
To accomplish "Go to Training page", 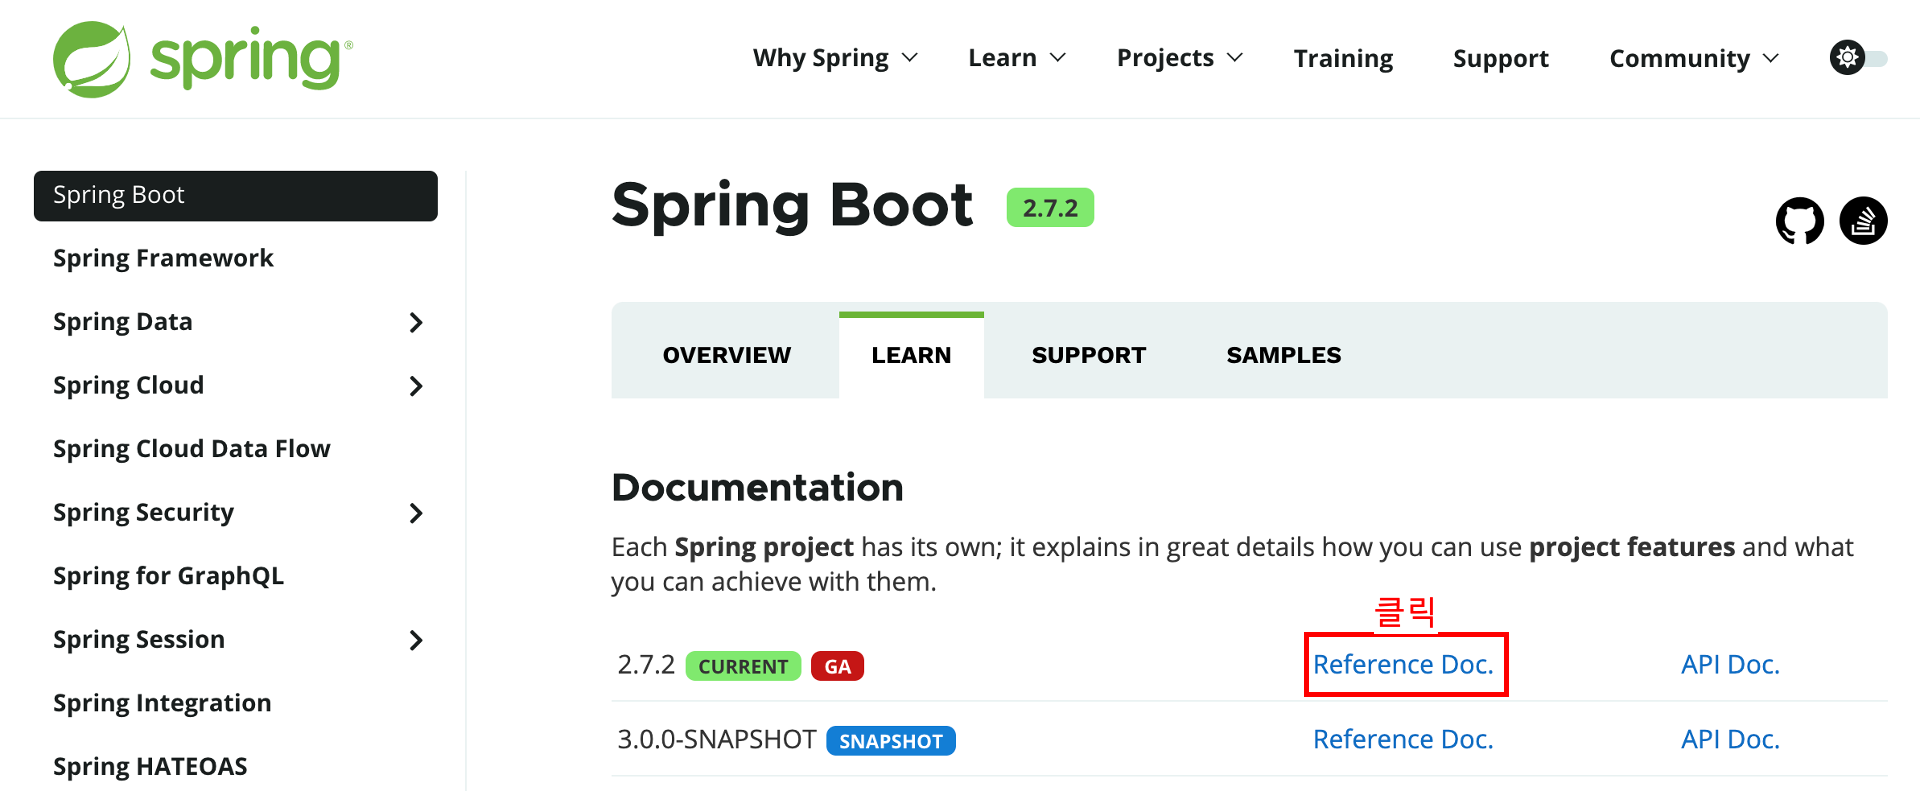I will tap(1343, 58).
